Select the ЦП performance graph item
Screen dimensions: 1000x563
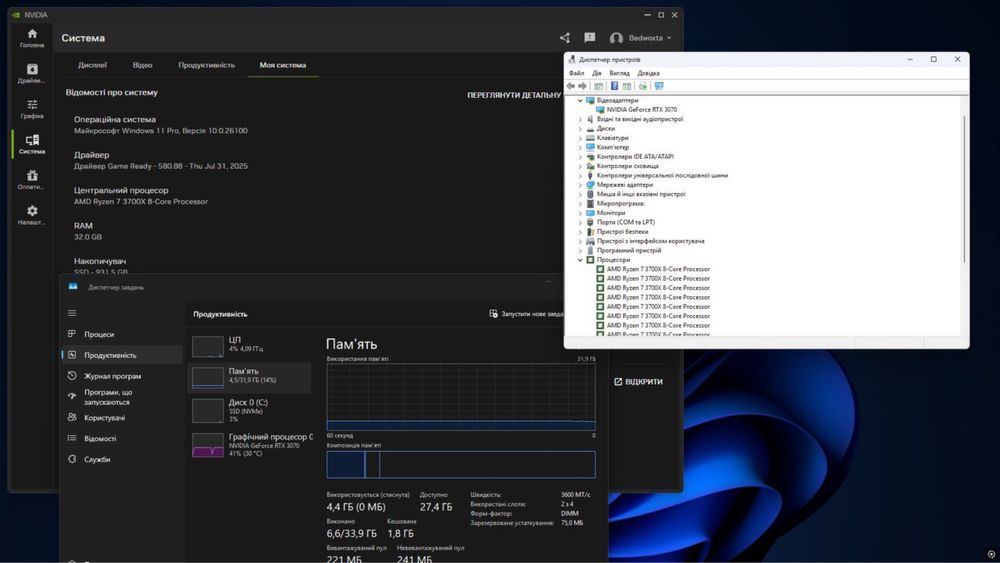coord(251,345)
